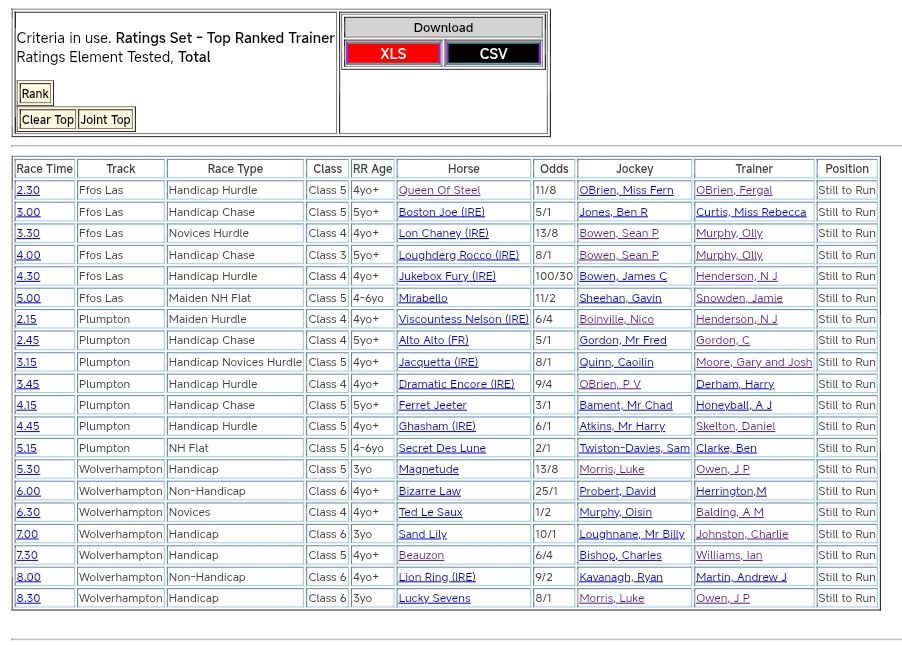Open horse link Lucky Sevens
This screenshot has height=645, width=902.
point(434,598)
